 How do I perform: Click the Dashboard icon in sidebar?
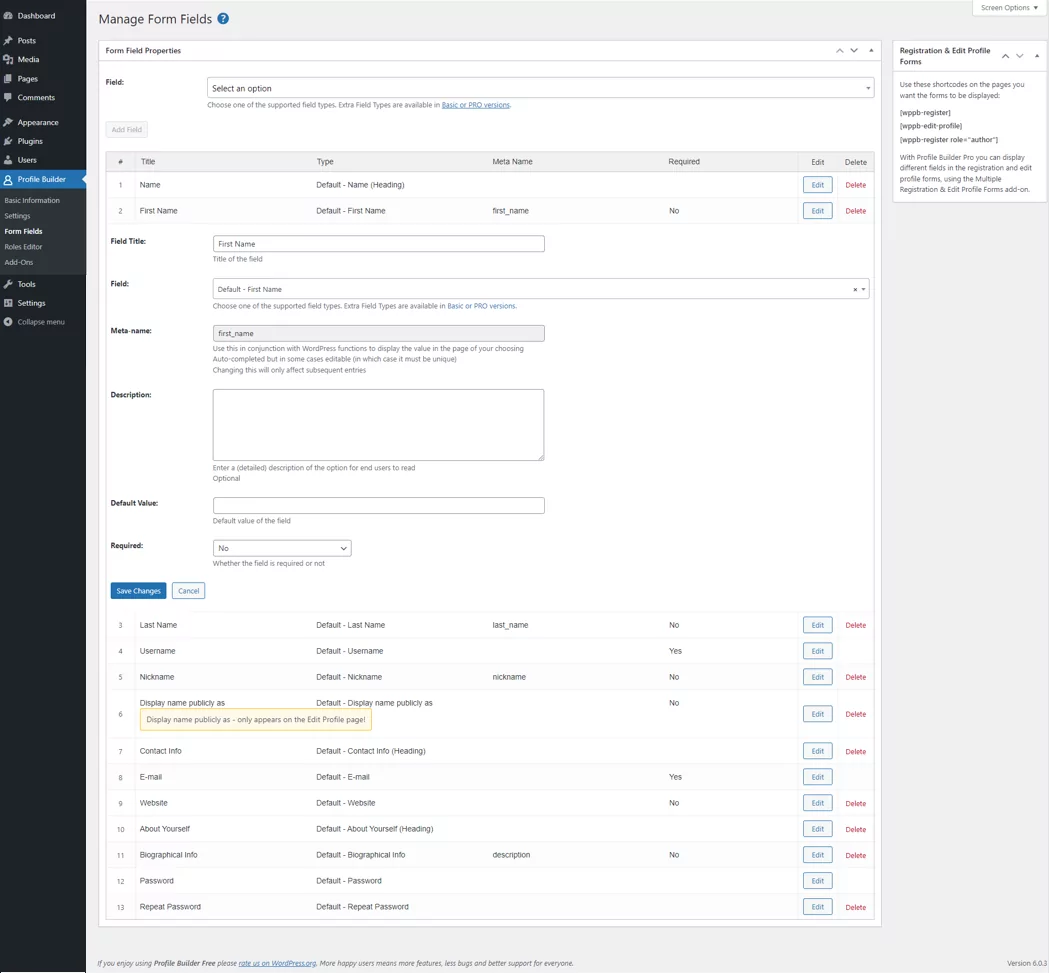pyautogui.click(x=8, y=16)
